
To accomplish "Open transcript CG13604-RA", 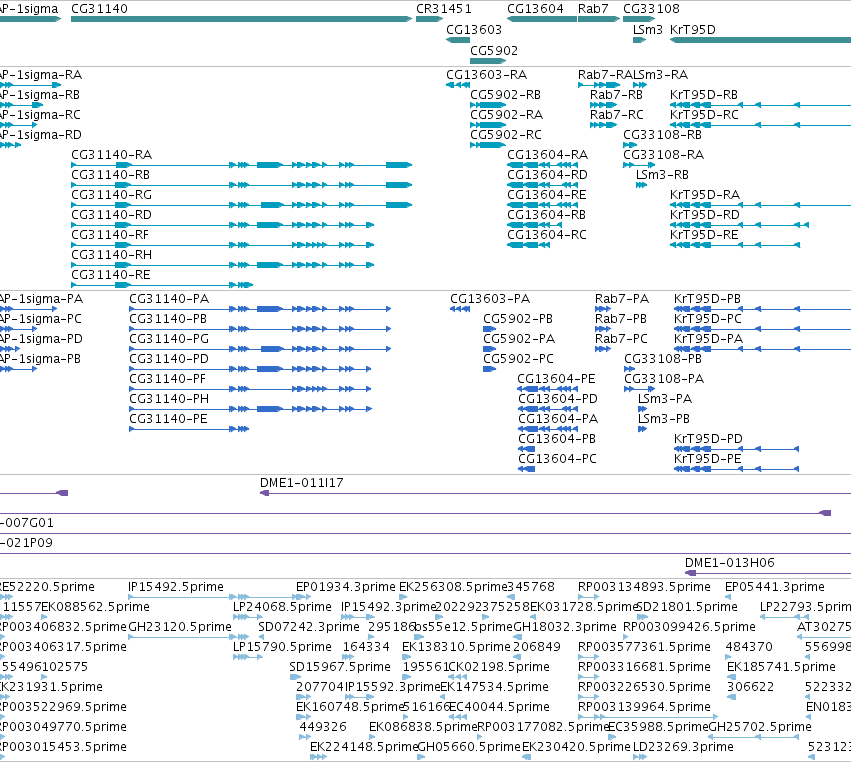I will tap(547, 155).
